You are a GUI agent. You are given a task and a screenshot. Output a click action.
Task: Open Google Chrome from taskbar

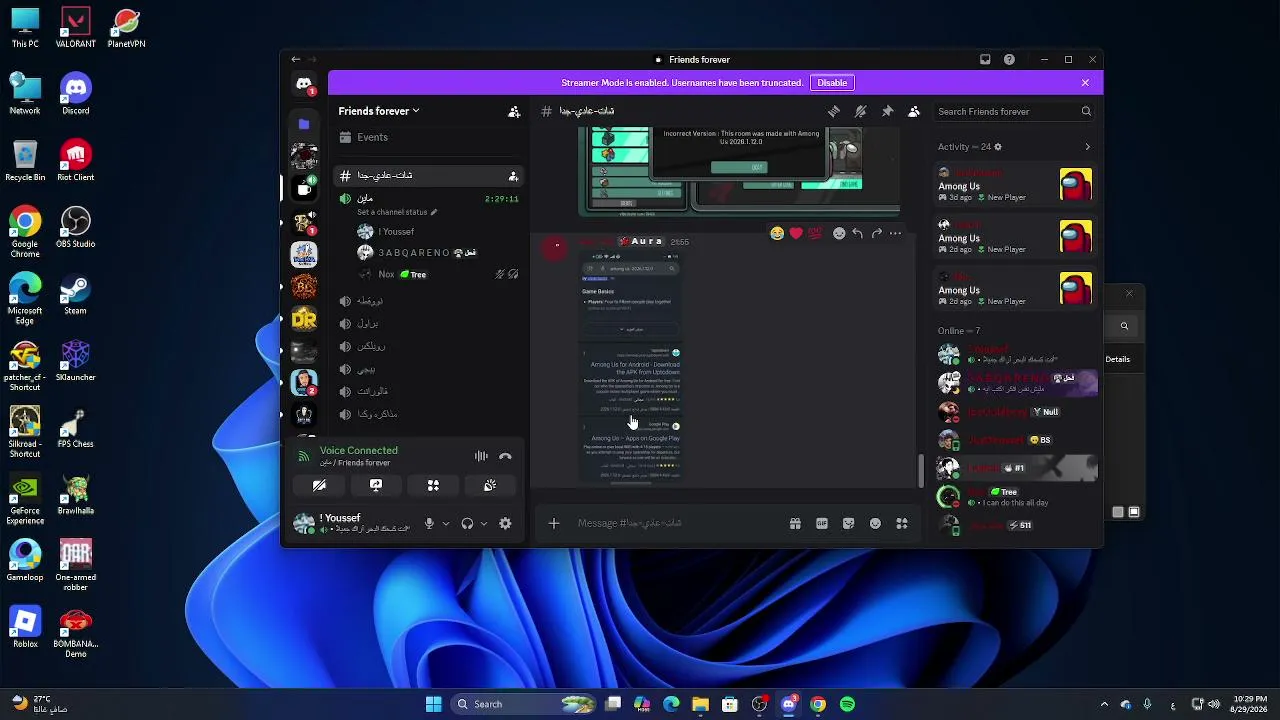818,704
